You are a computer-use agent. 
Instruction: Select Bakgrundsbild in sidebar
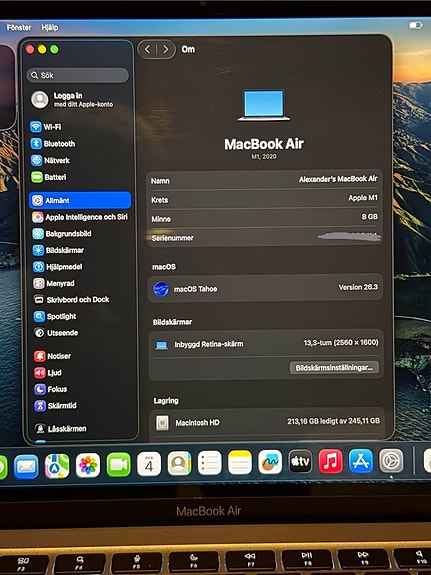point(62,234)
